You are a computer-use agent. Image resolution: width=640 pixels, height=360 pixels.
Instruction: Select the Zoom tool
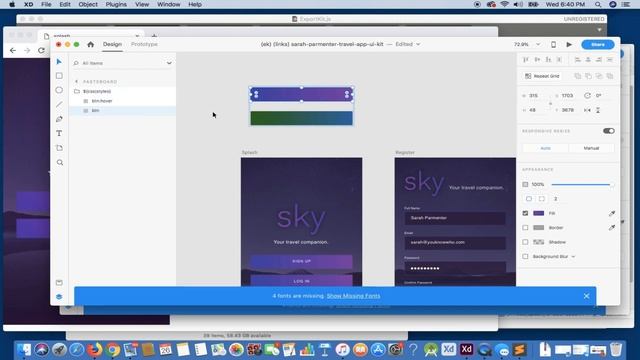coord(60,162)
